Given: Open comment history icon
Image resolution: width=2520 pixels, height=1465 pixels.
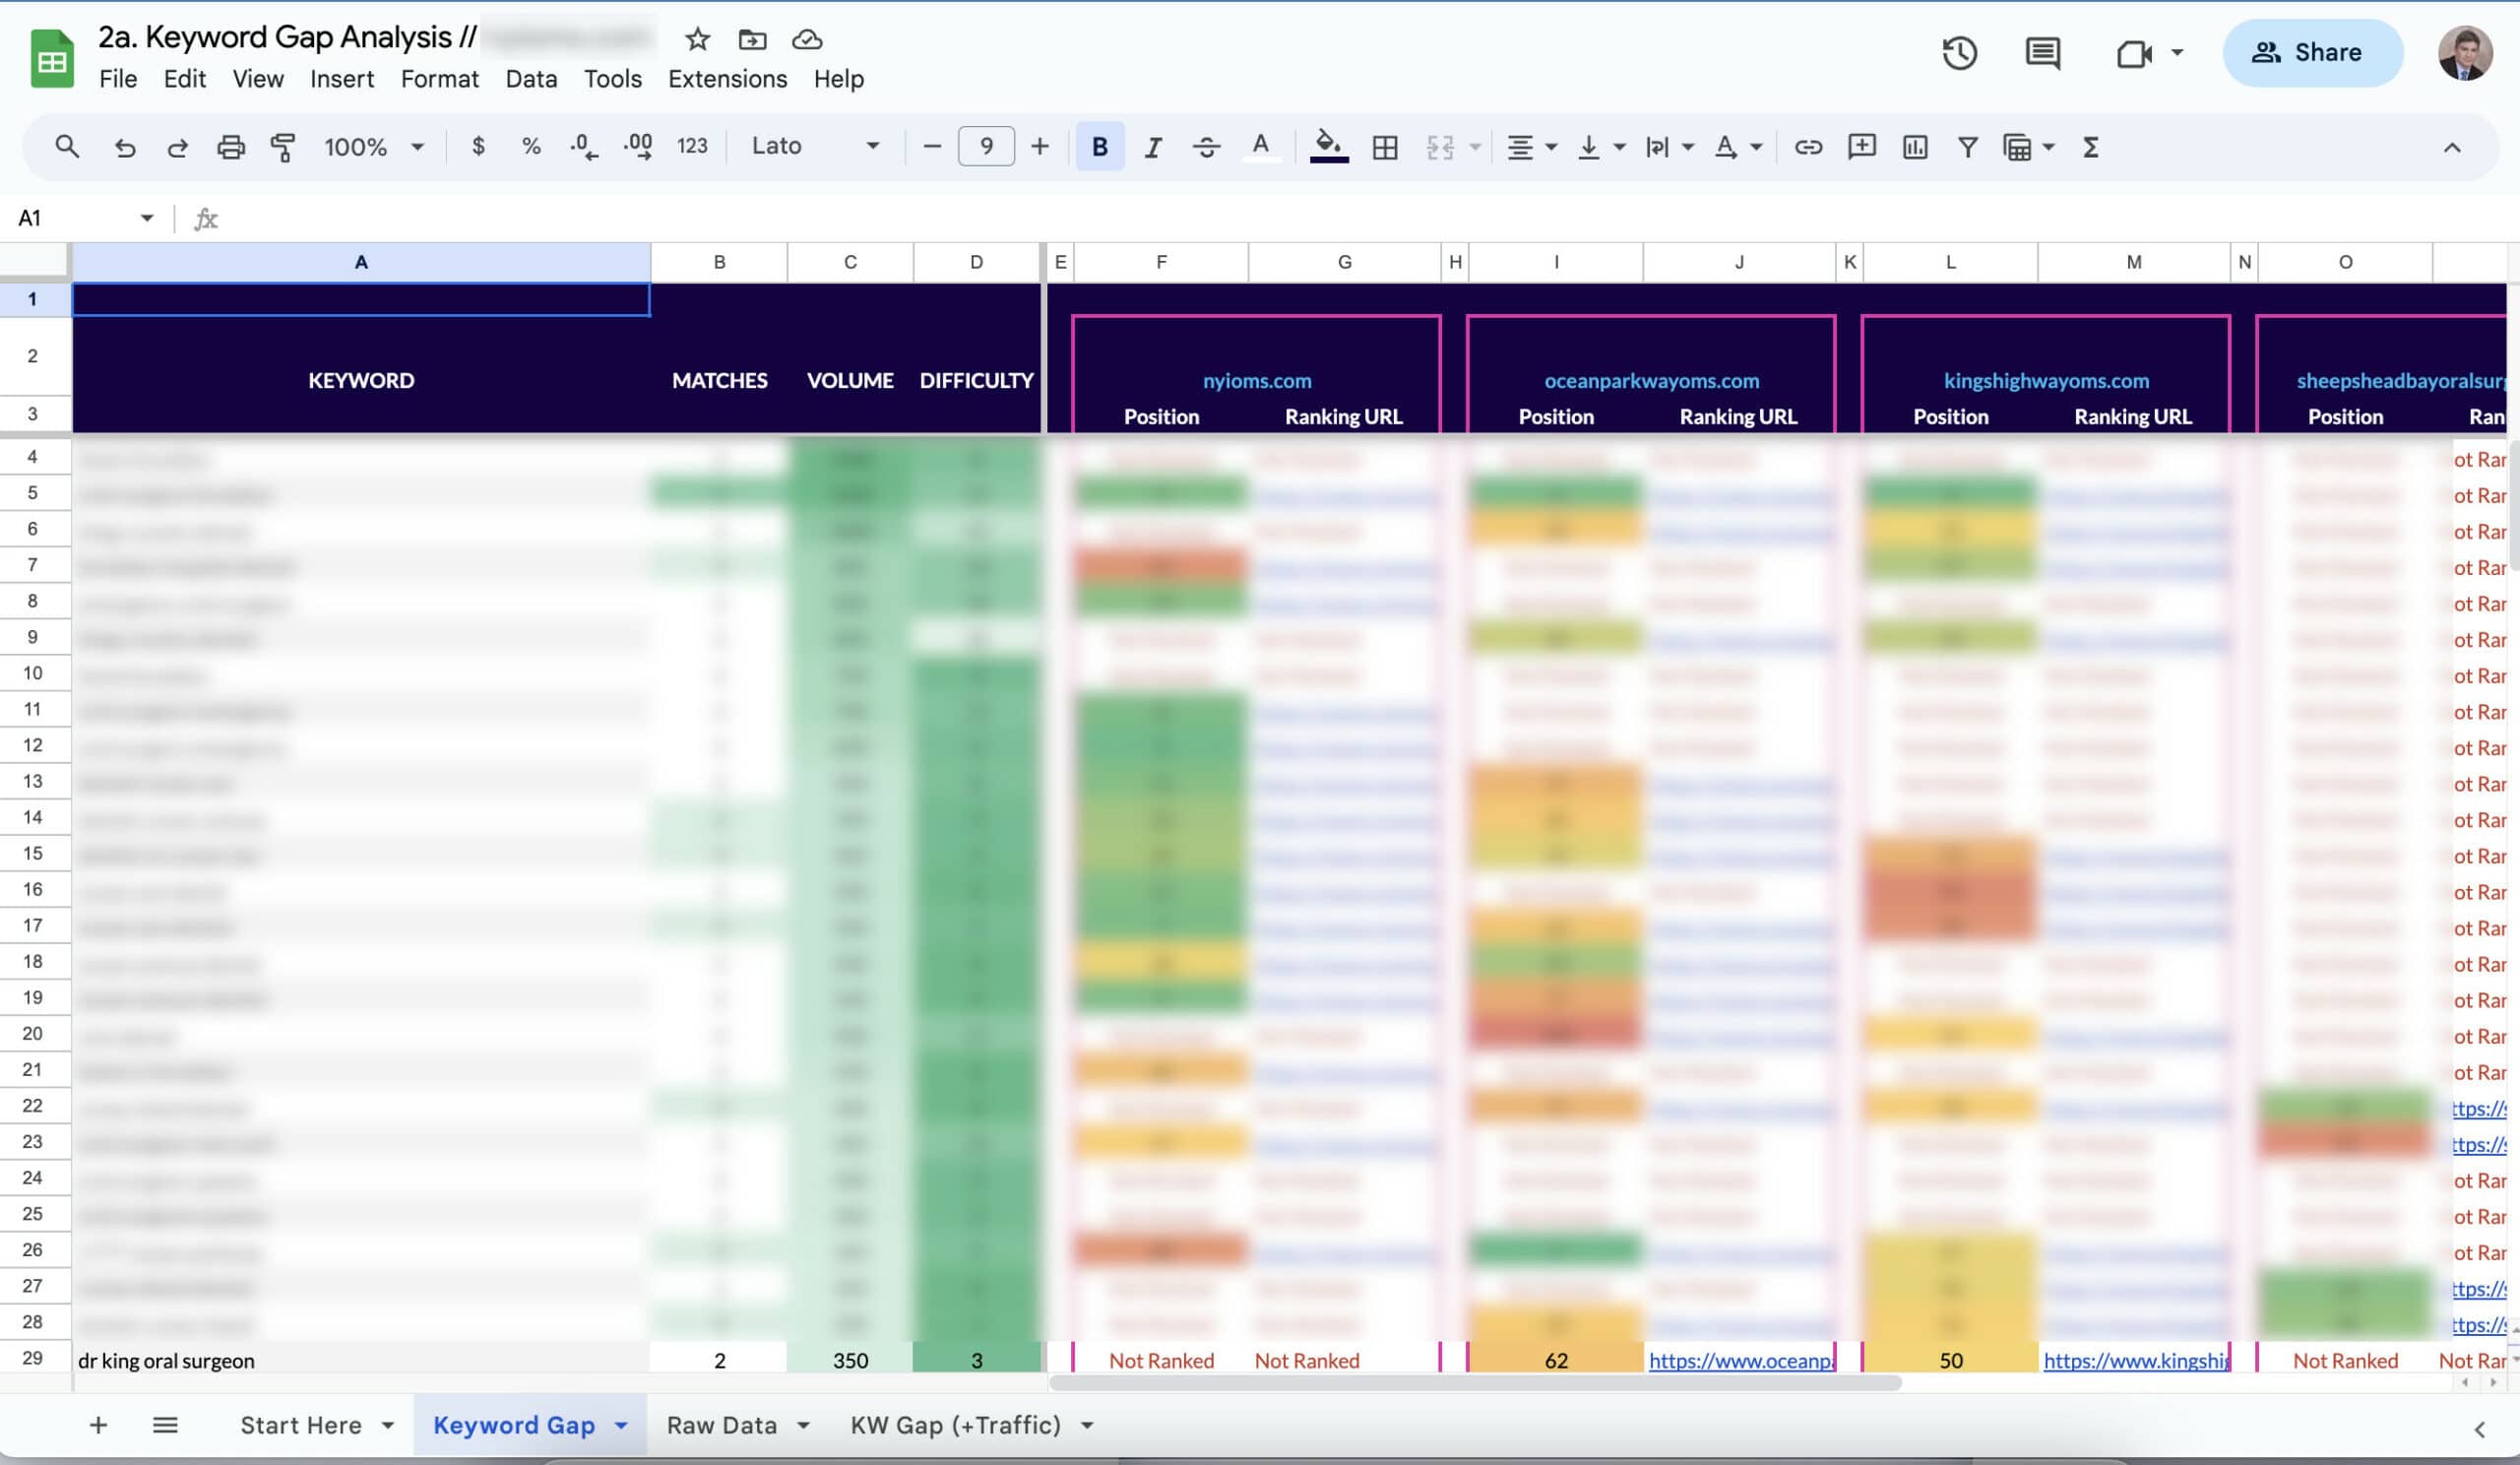Looking at the screenshot, I should [x=2041, y=53].
